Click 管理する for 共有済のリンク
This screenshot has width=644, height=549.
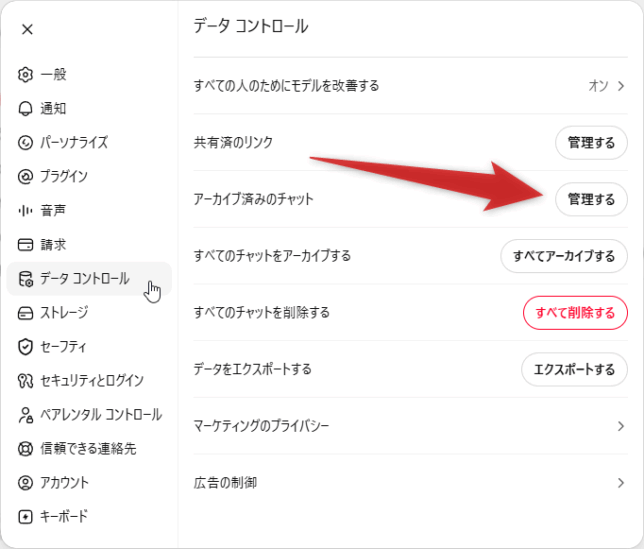click(591, 142)
